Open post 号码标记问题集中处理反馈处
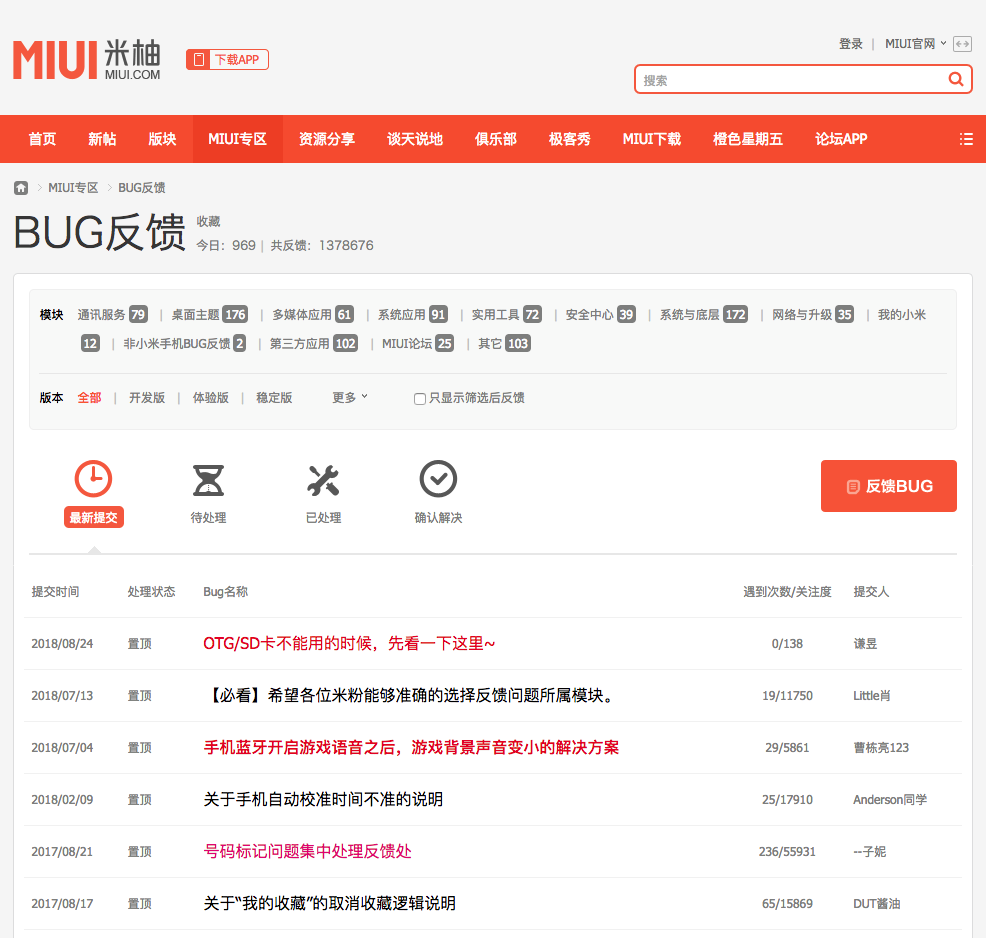 coord(307,851)
